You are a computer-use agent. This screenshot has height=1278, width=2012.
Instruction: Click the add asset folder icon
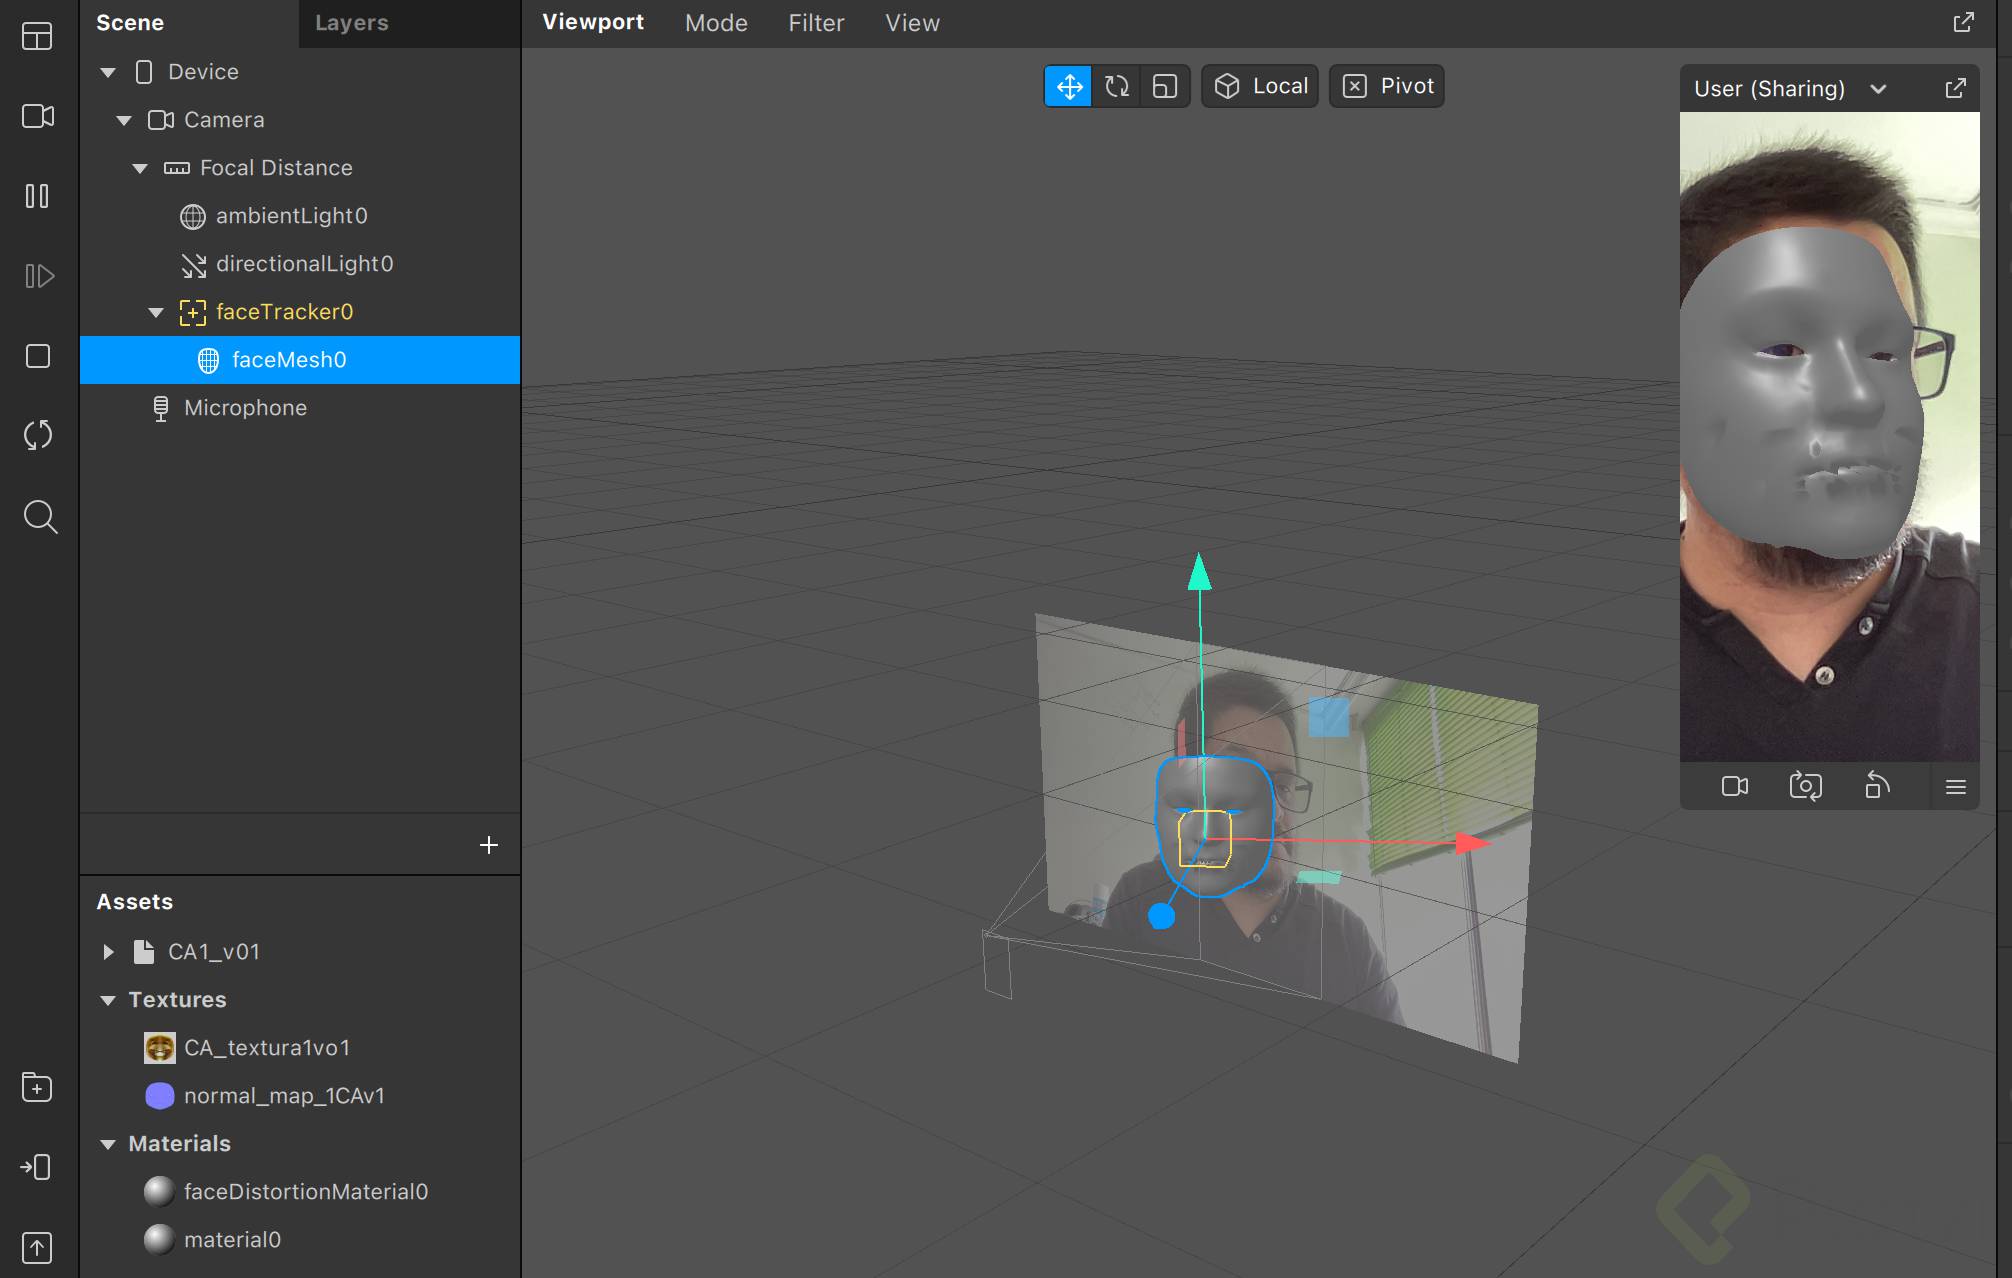coord(37,1087)
